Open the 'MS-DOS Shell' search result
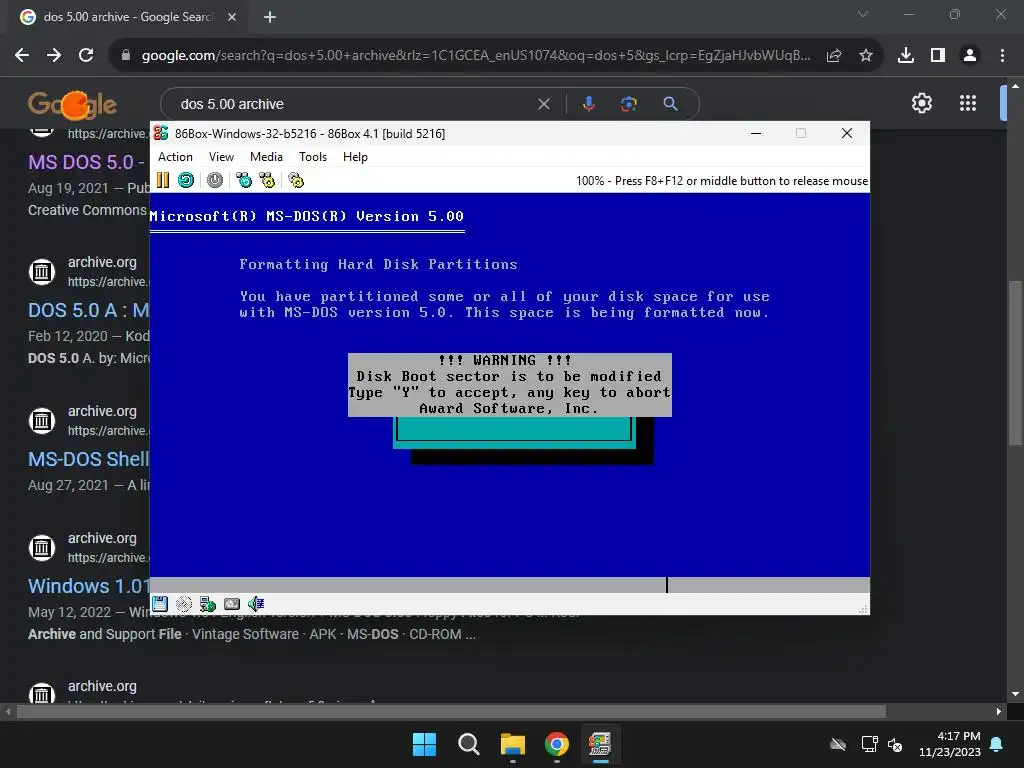 point(88,459)
